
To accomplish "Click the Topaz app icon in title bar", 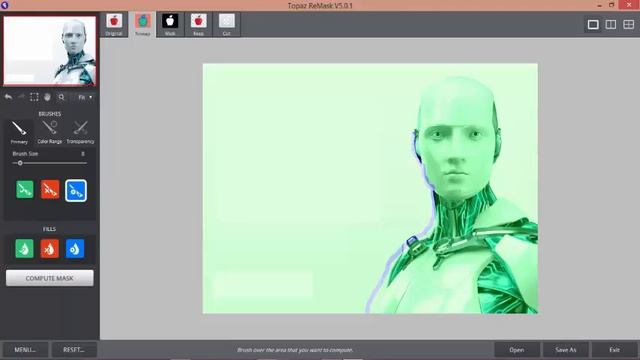I will [5, 5].
